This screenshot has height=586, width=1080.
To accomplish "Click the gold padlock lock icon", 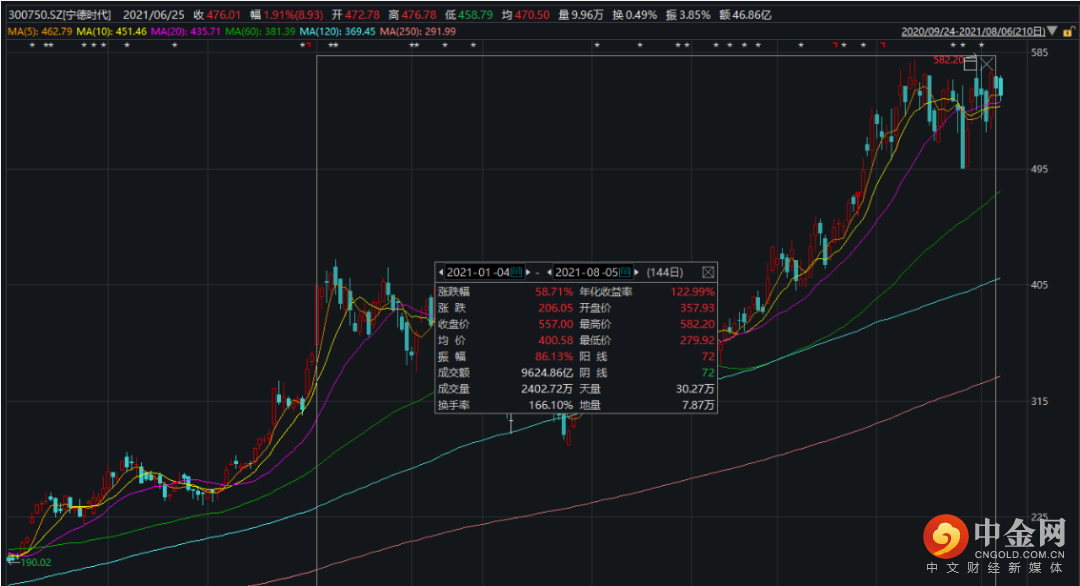I will click(x=1068, y=31).
